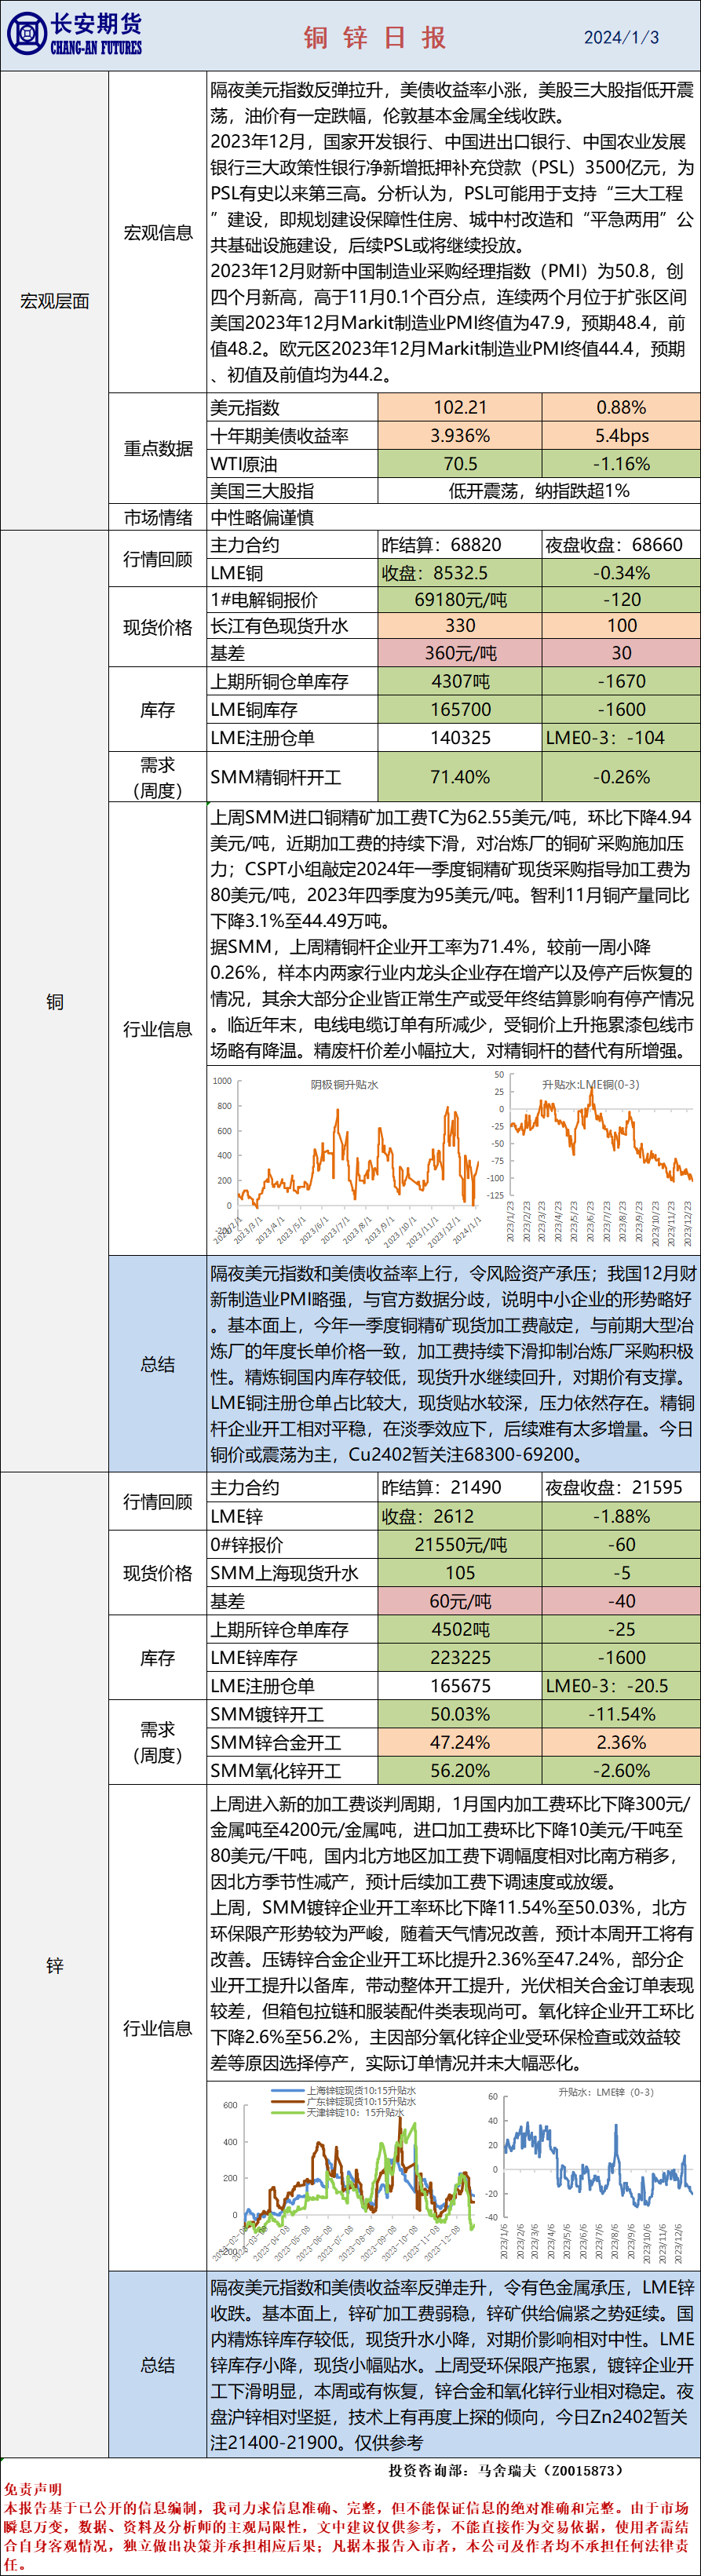
Task: Select the LME铜库存 value 165700
Action: (460, 709)
